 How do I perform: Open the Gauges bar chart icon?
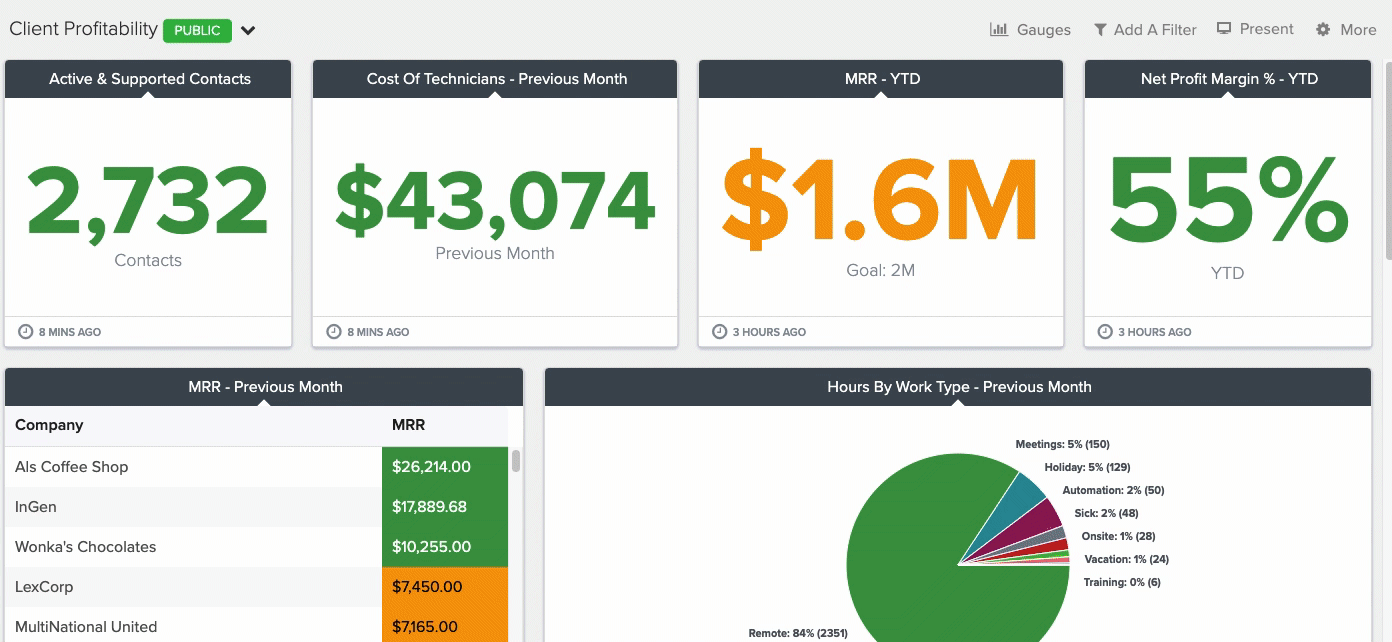pyautogui.click(x=998, y=29)
